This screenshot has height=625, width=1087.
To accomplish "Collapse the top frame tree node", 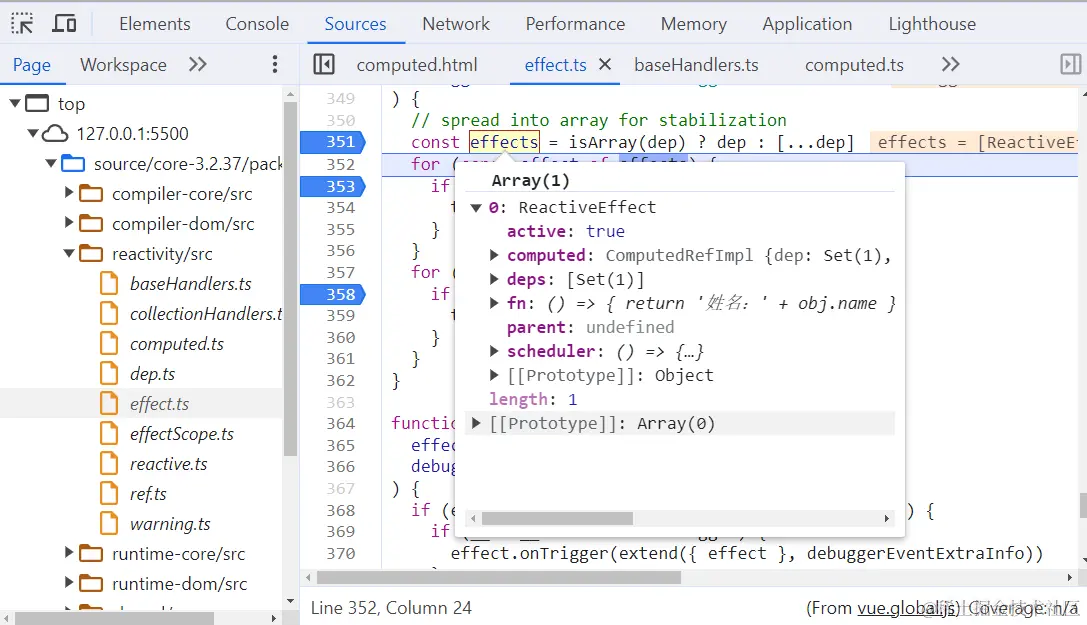I will coord(15,103).
